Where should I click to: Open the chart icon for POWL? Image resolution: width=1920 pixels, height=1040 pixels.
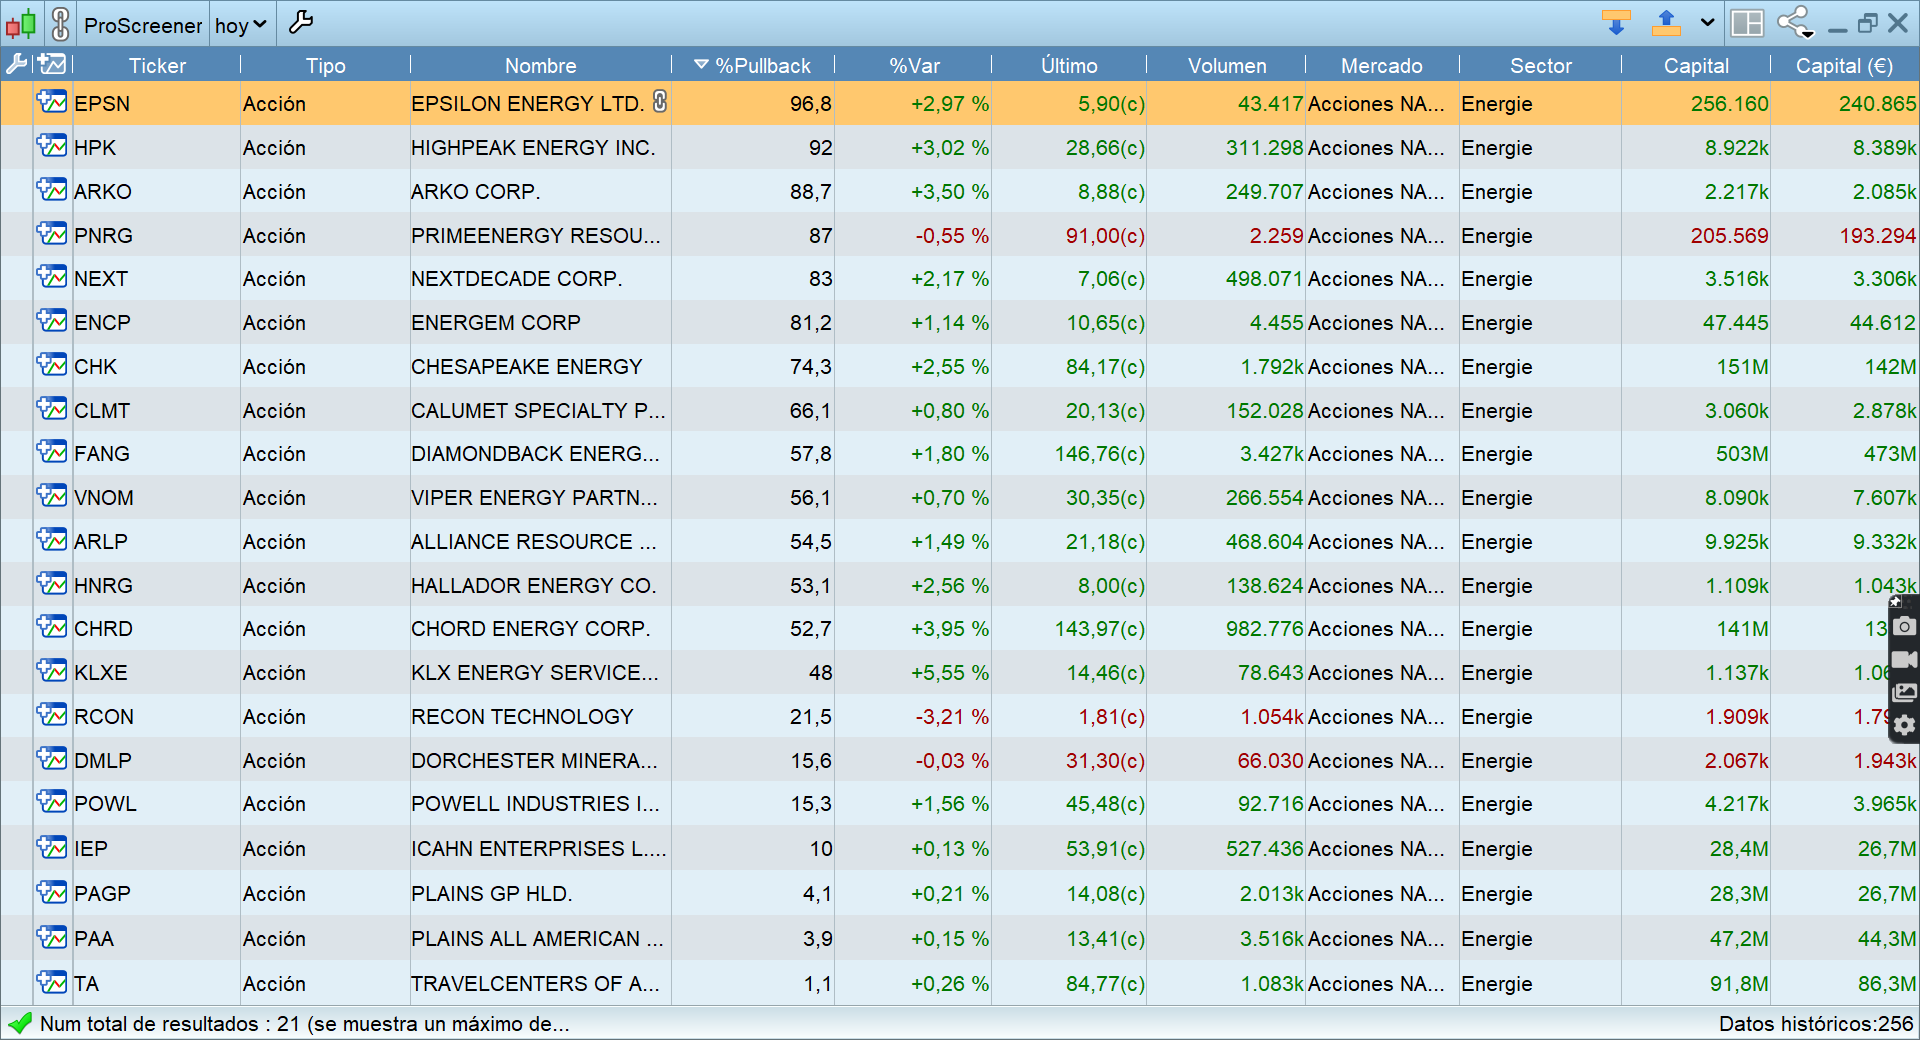(52, 802)
